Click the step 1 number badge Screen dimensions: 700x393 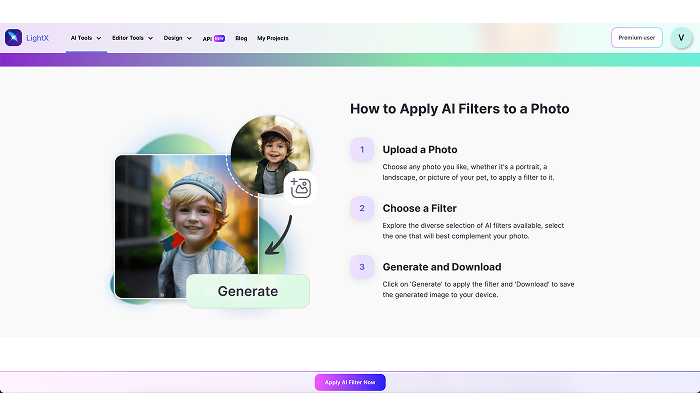[362, 150]
